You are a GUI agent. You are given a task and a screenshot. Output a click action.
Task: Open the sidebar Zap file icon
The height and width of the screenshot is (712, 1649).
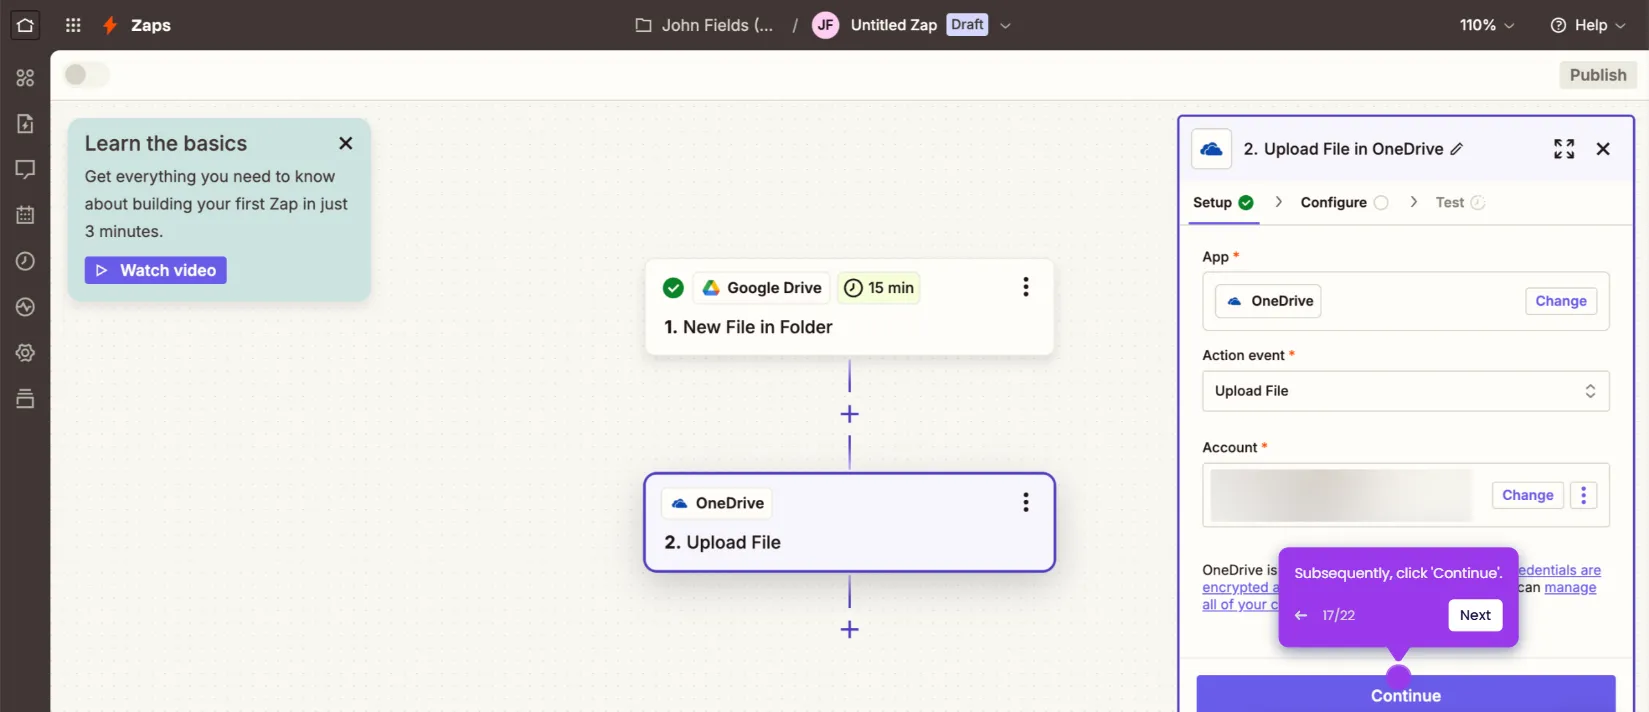(25, 124)
